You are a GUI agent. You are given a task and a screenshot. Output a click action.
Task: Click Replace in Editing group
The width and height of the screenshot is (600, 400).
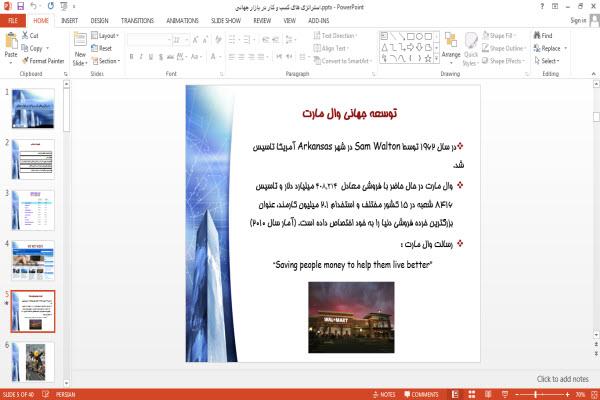[x=550, y=48]
